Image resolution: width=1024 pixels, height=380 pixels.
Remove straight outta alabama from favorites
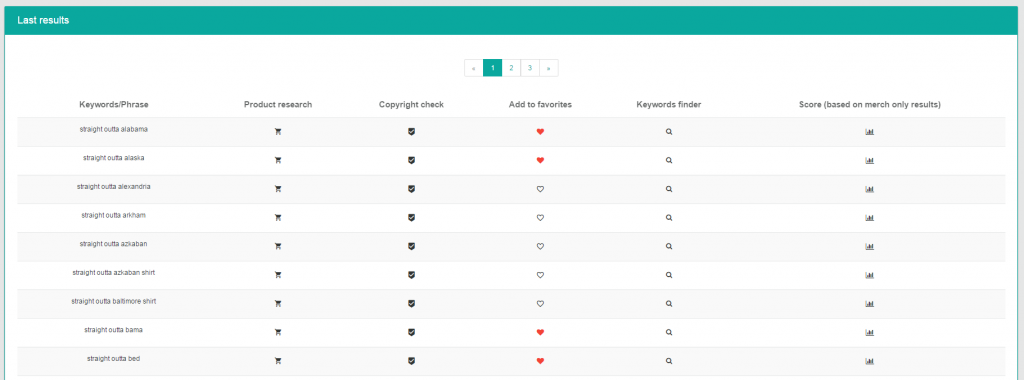540,131
